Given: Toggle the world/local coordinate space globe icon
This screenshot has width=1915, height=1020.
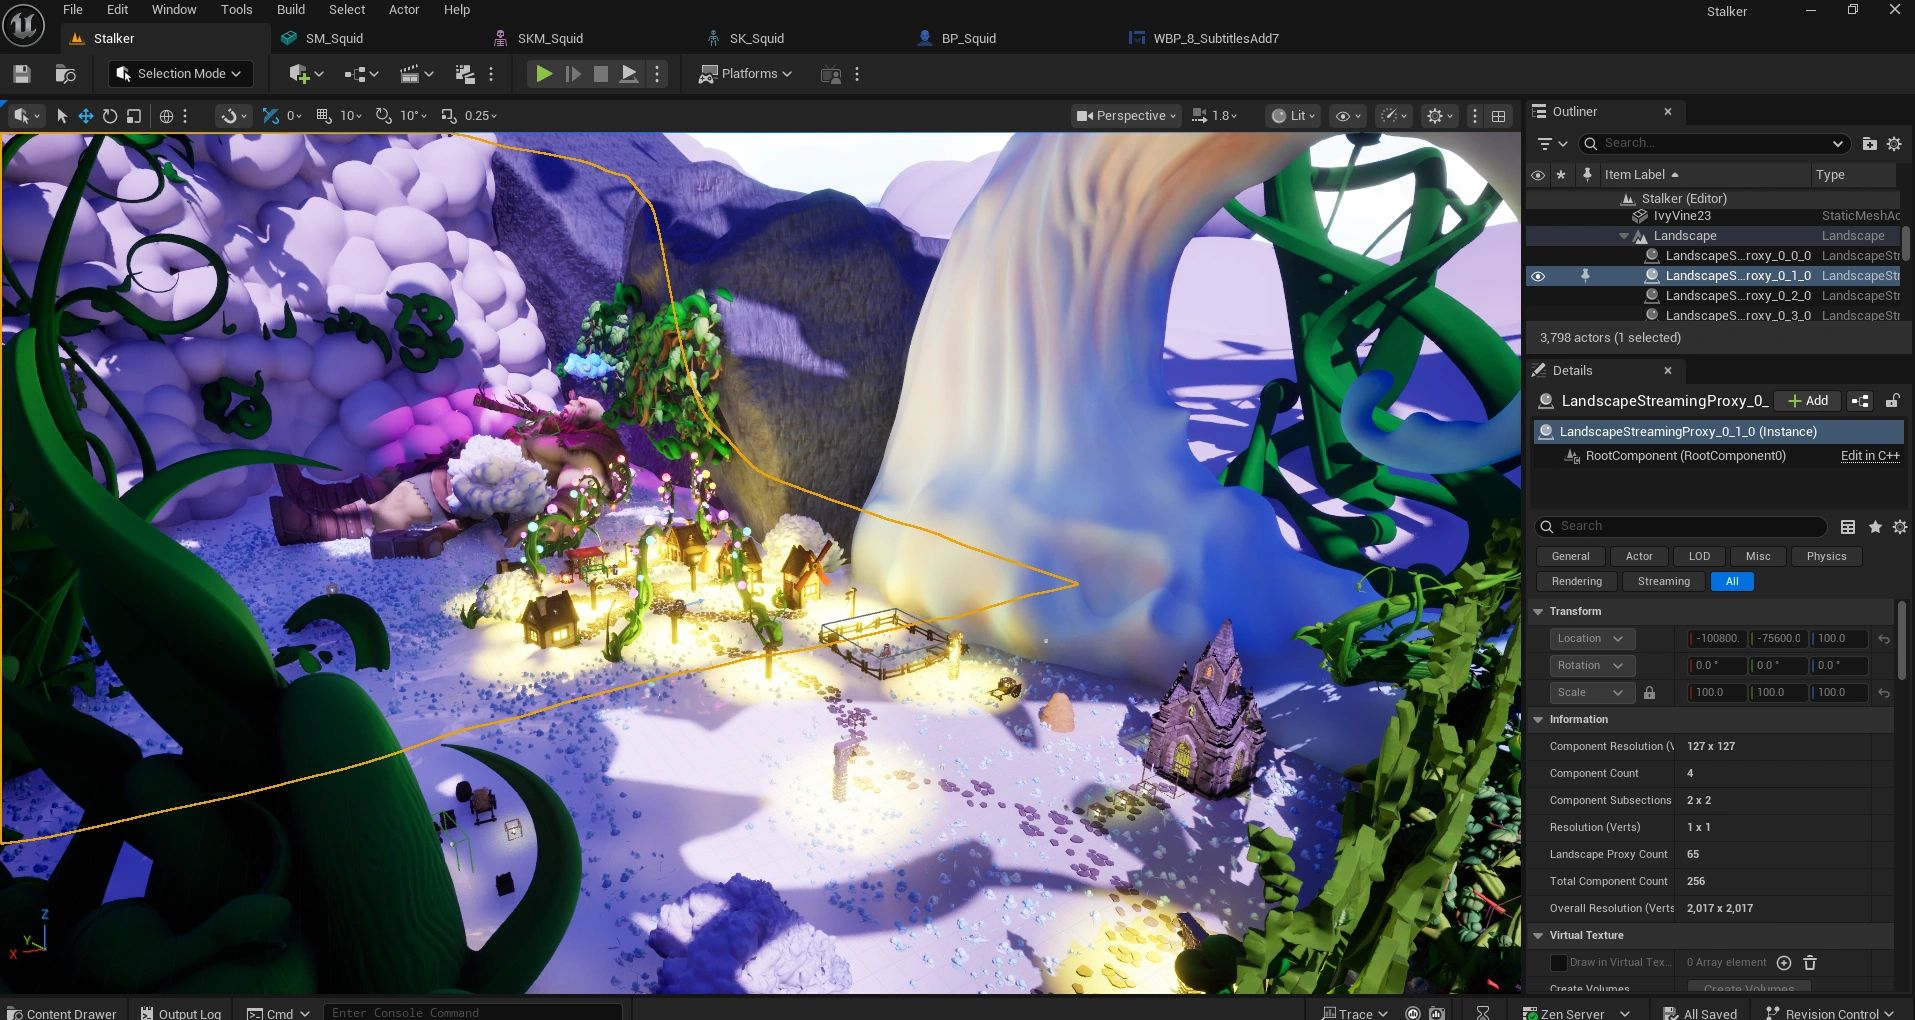Looking at the screenshot, I should [x=167, y=116].
